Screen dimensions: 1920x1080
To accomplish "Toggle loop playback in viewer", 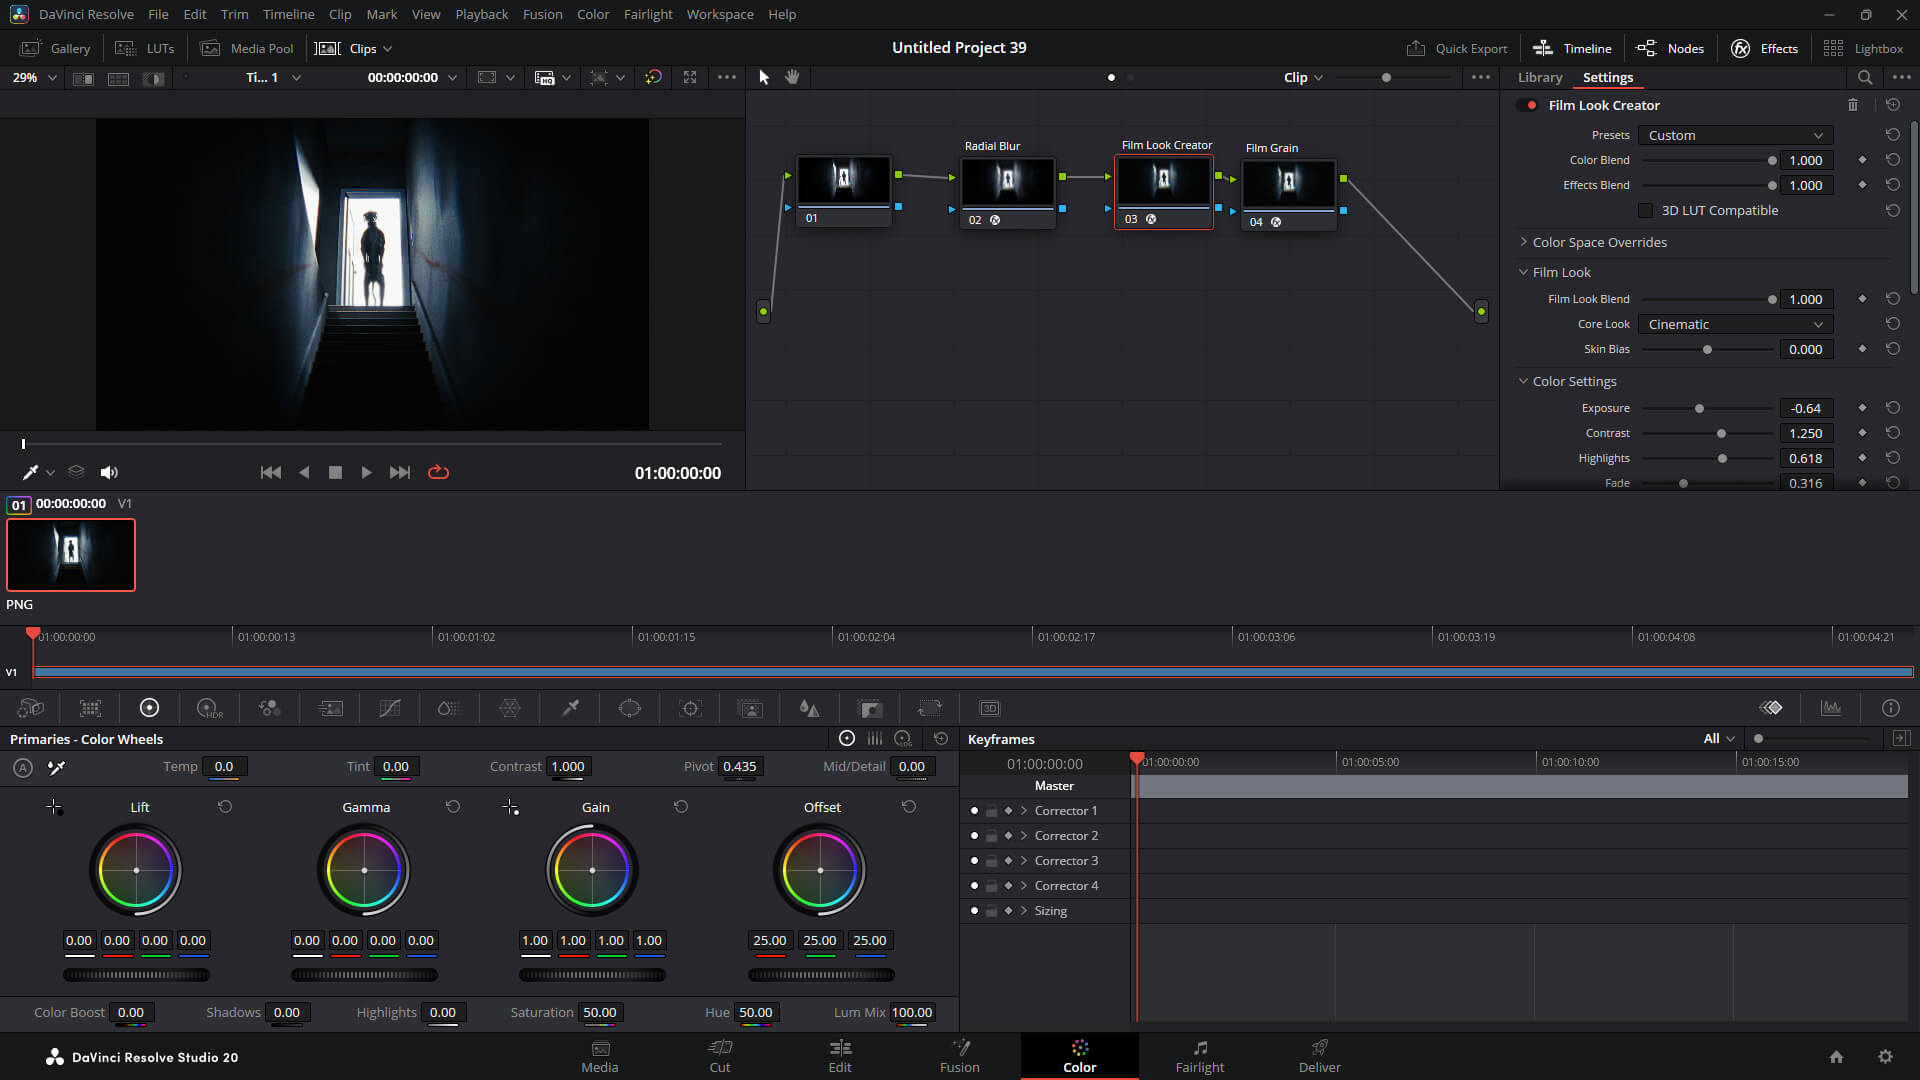I will click(x=438, y=472).
